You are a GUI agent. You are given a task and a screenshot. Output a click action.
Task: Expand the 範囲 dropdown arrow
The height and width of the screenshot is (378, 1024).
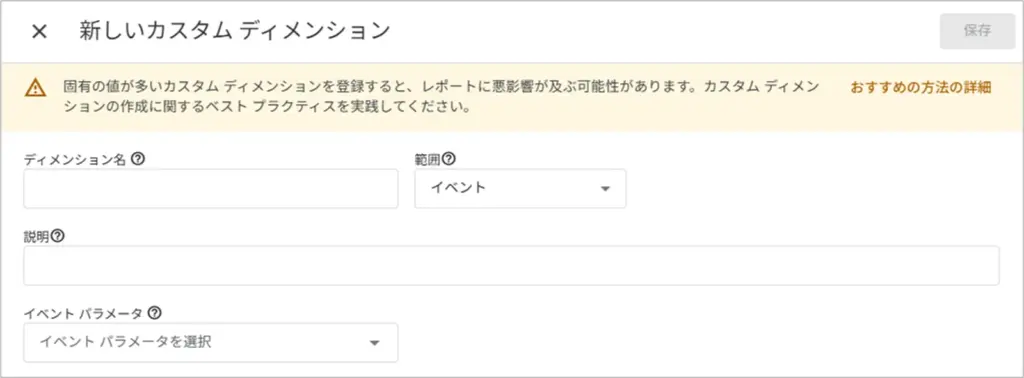605,189
